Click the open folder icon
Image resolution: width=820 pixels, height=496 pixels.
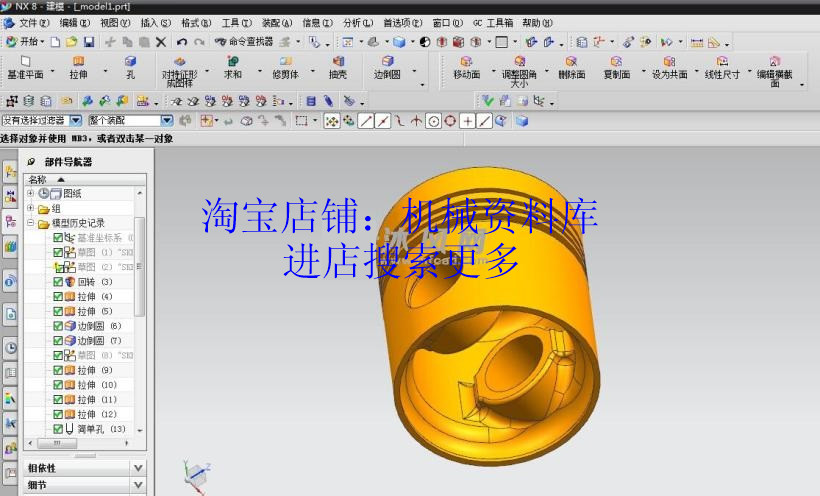pyautogui.click(x=72, y=42)
